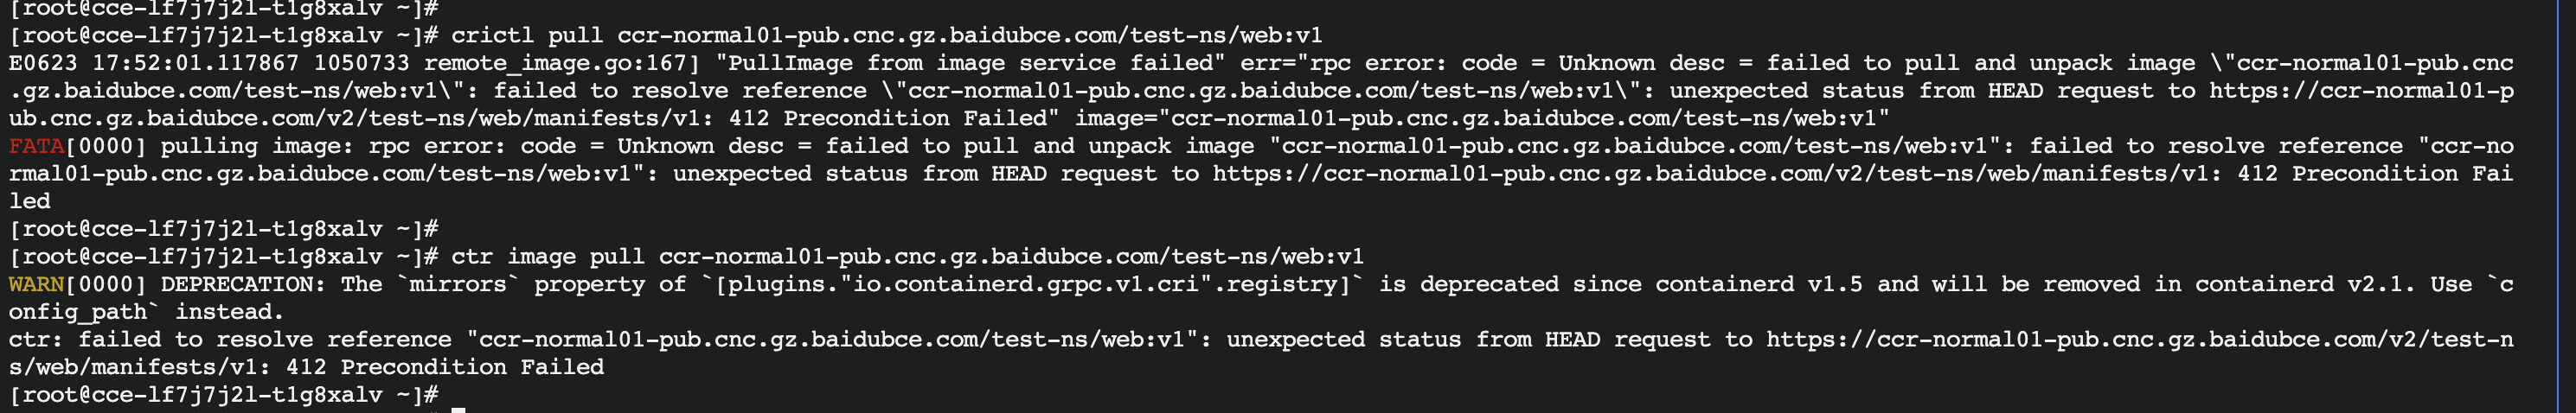The image size is (2576, 413).
Task: Select the E0623 error code prefix
Action: click(44, 63)
